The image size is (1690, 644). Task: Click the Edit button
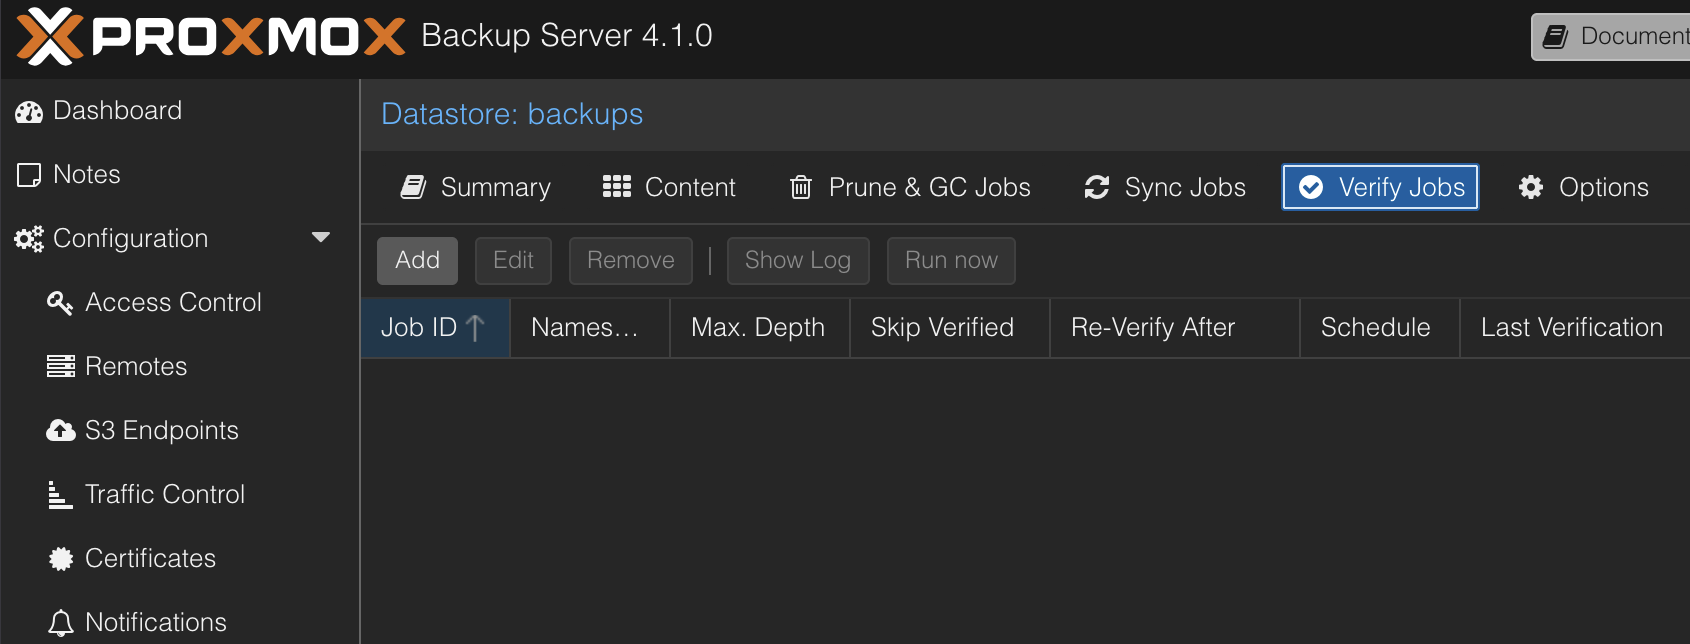coord(513,260)
